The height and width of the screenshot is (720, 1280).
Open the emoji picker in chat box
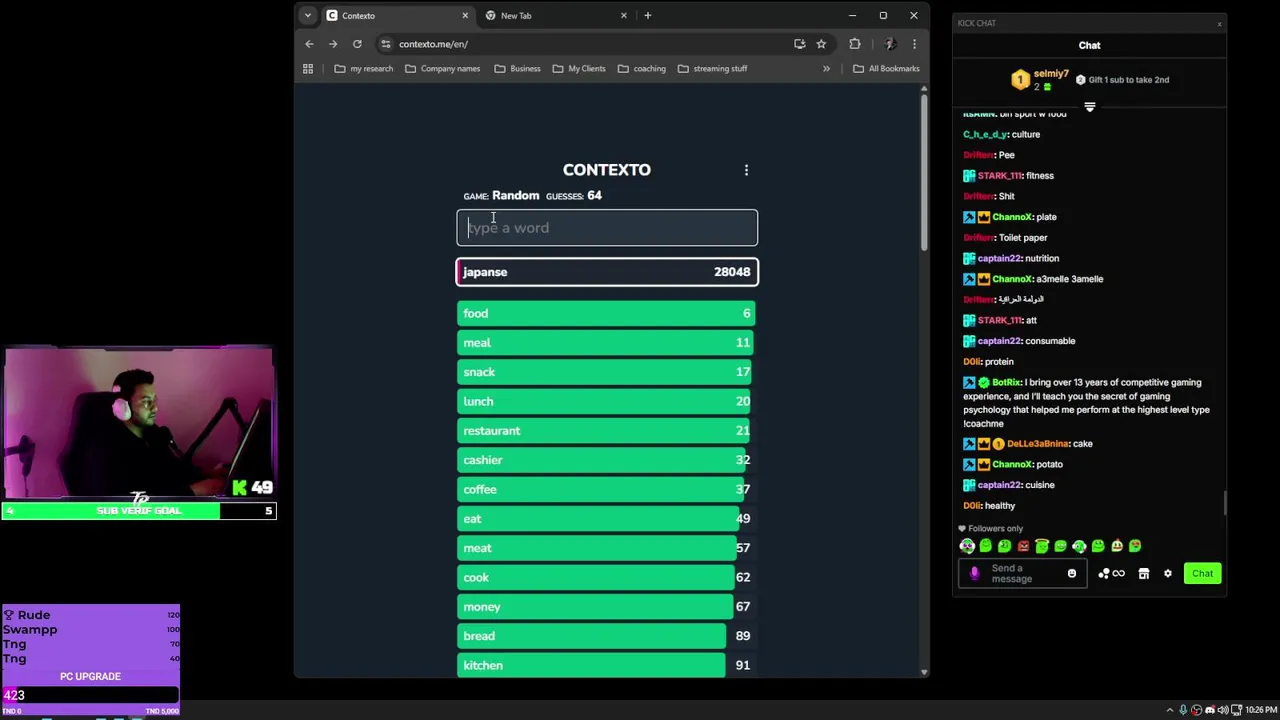pyautogui.click(x=1072, y=574)
